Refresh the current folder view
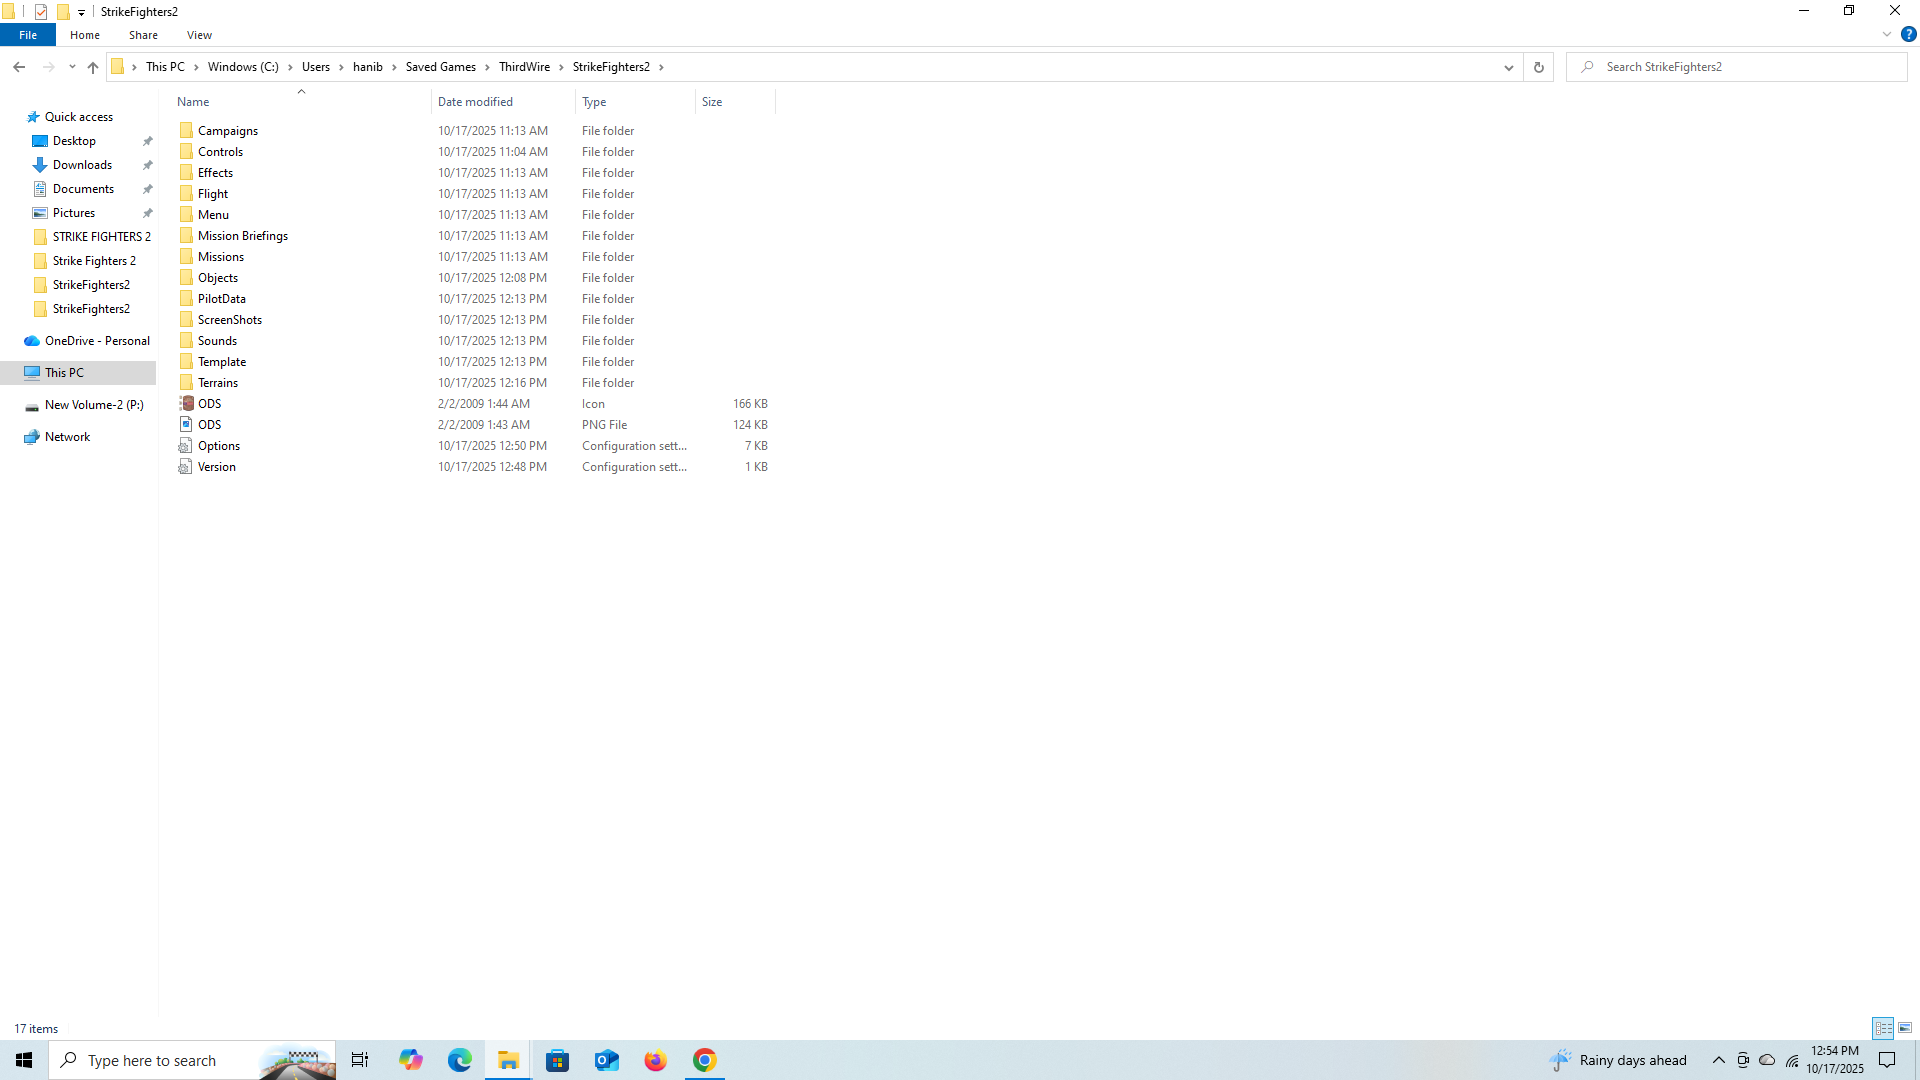 click(1538, 67)
